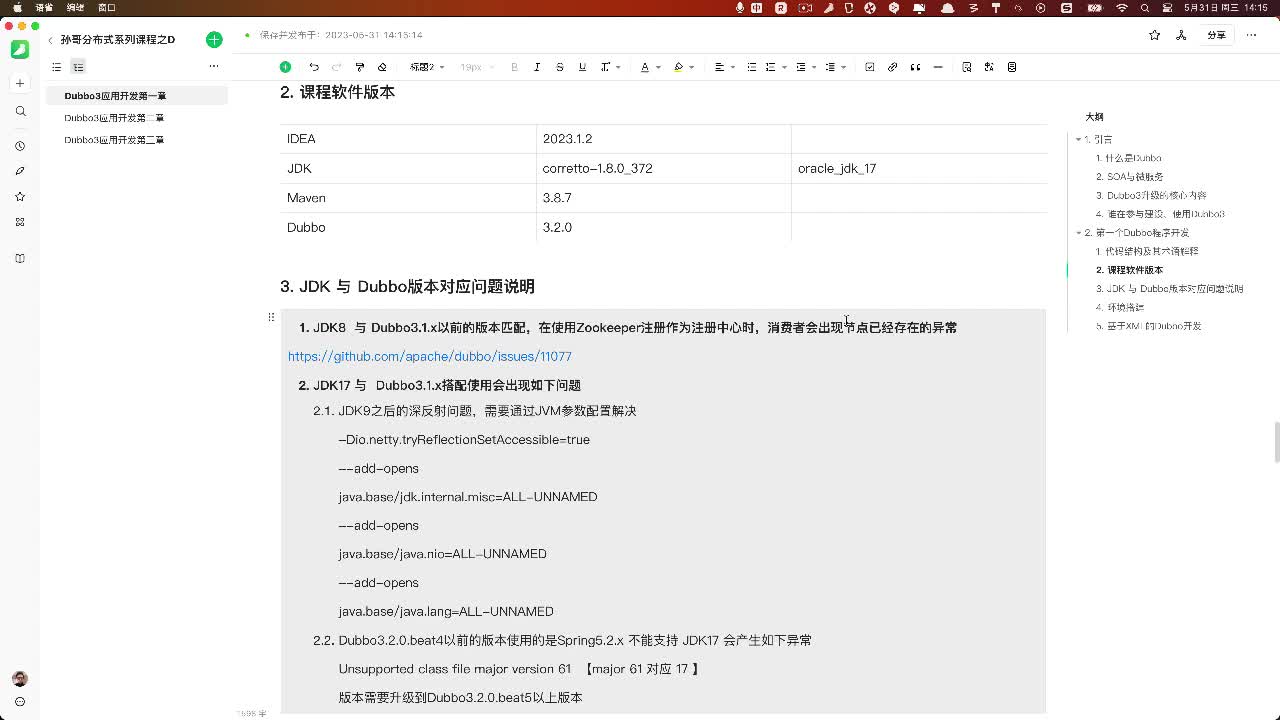
Task: Click the find in document toolbar icon
Action: click(x=967, y=67)
